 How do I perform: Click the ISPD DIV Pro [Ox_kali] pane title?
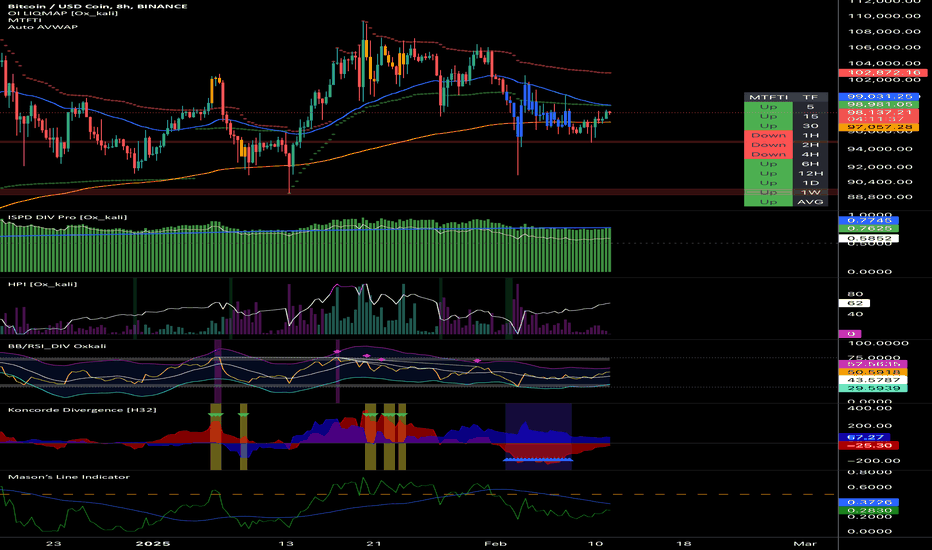pyautogui.click(x=67, y=217)
